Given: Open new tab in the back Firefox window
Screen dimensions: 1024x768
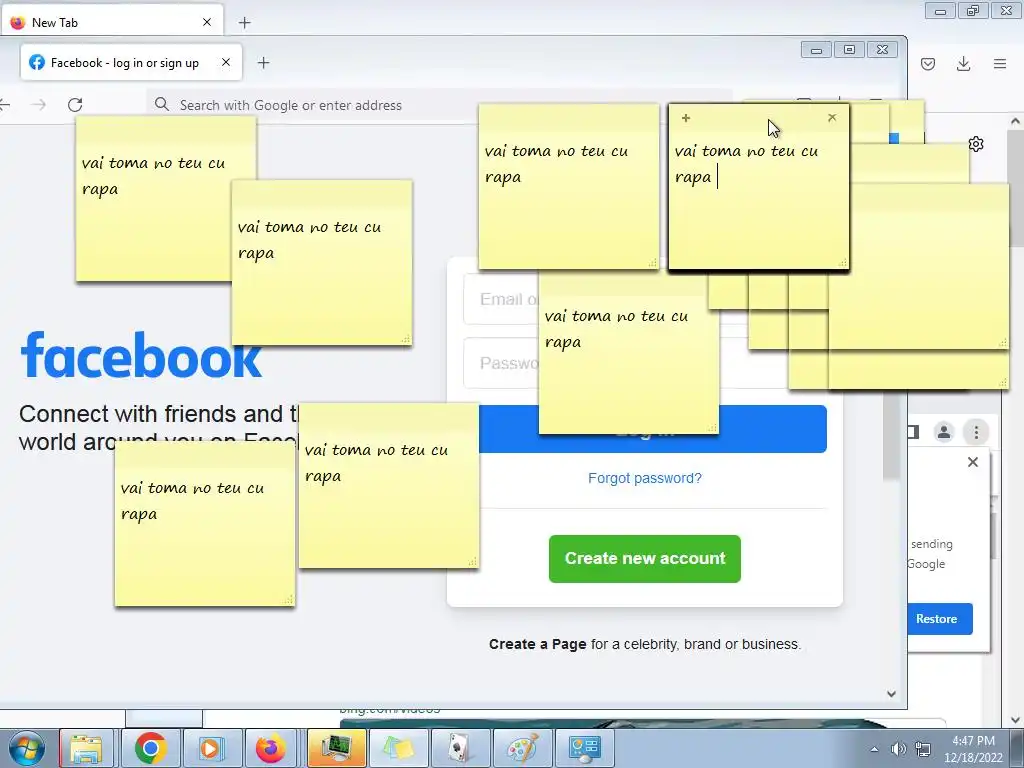Looking at the screenshot, I should pos(244,23).
